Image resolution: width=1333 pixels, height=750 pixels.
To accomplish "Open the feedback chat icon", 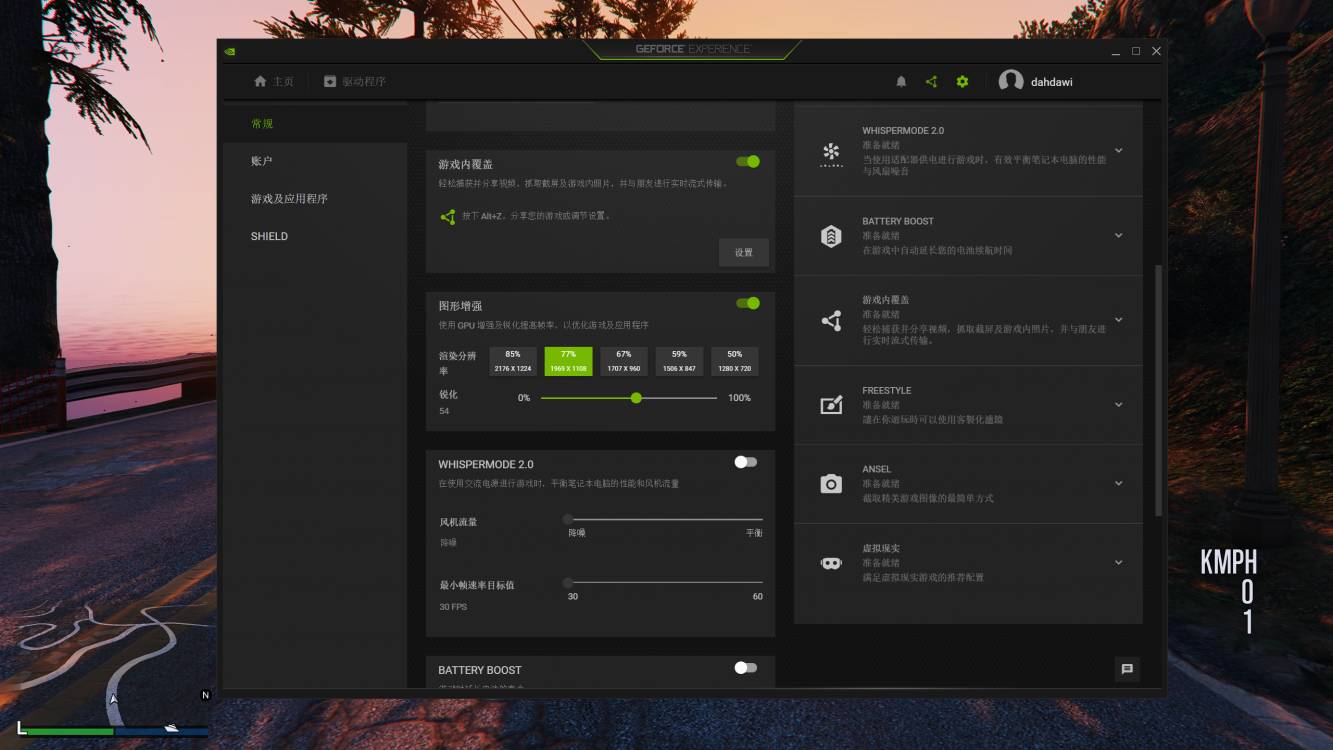I will [x=1127, y=669].
